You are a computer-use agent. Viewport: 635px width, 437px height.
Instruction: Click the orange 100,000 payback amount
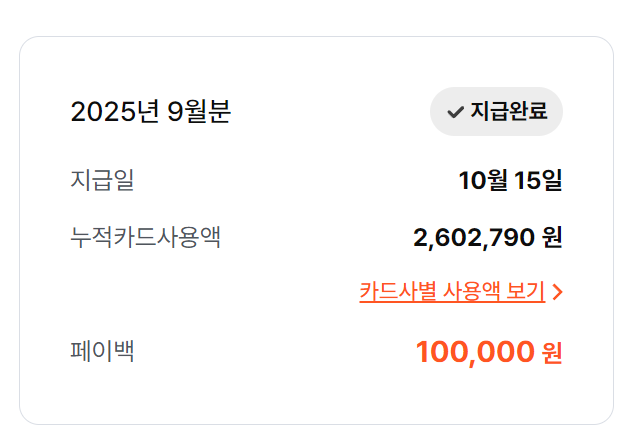point(475,352)
